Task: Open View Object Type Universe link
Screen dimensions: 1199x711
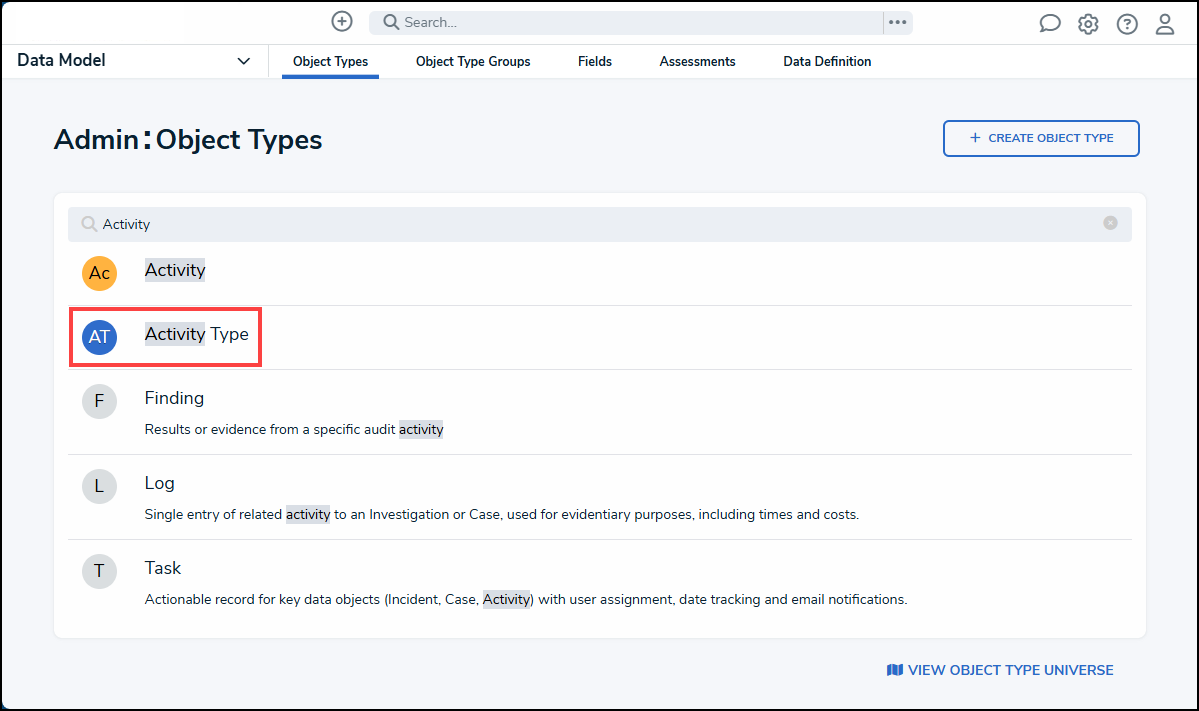Action: 1000,670
